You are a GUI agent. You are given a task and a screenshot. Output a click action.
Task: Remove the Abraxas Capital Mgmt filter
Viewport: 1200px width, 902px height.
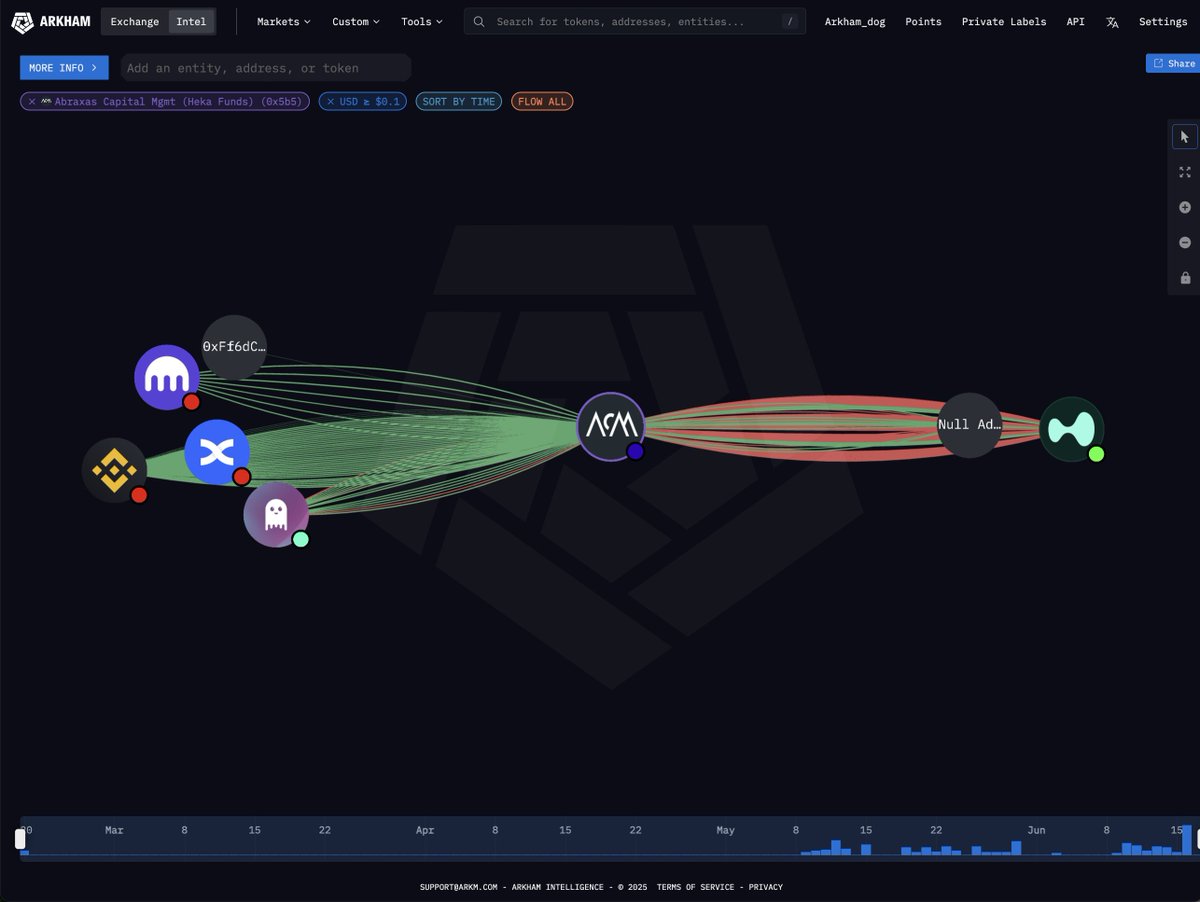[x=32, y=101]
